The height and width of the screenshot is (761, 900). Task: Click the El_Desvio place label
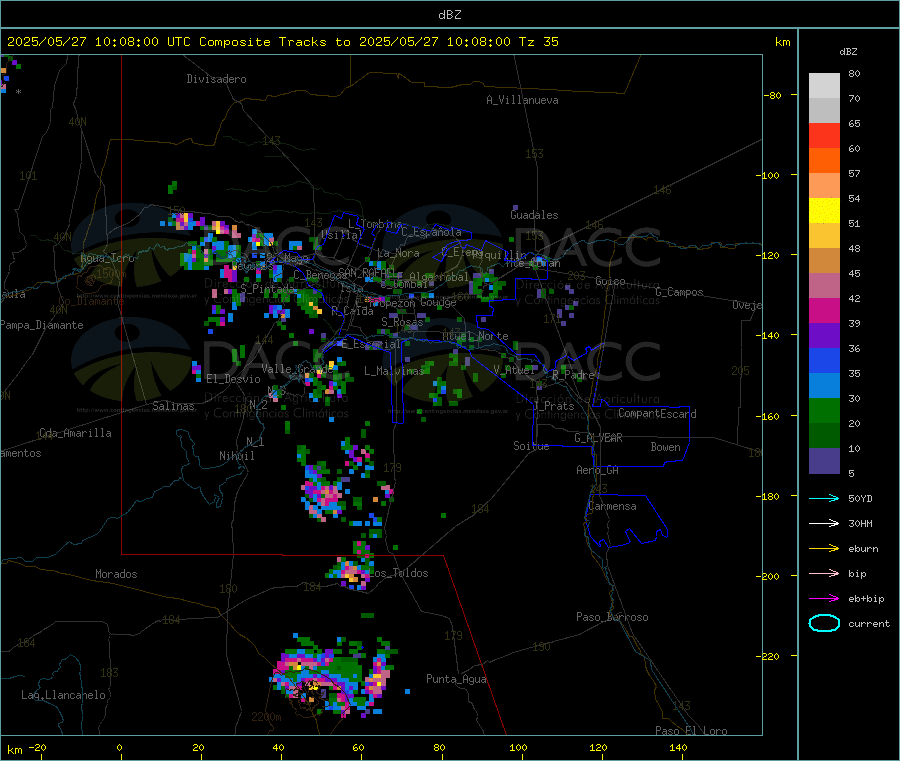(x=234, y=379)
